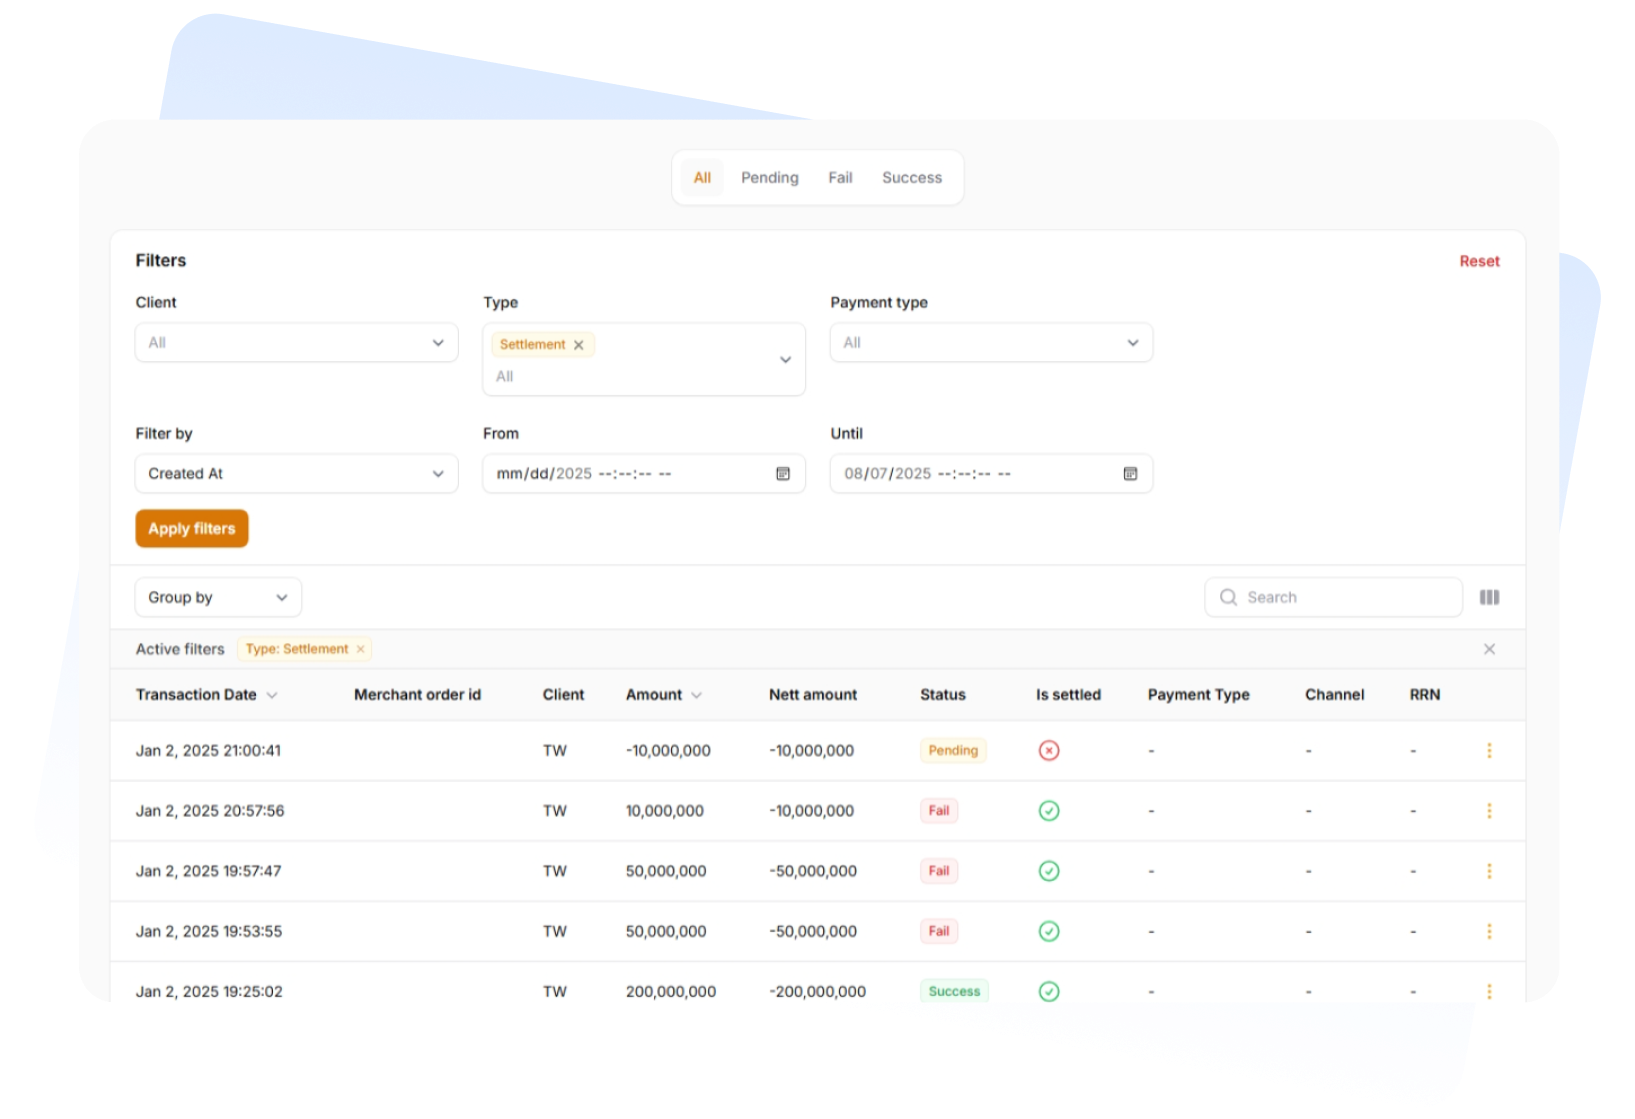The width and height of the screenshot is (1635, 1119).
Task: Open row actions menu for 20:57:56 transaction
Action: point(1489,811)
